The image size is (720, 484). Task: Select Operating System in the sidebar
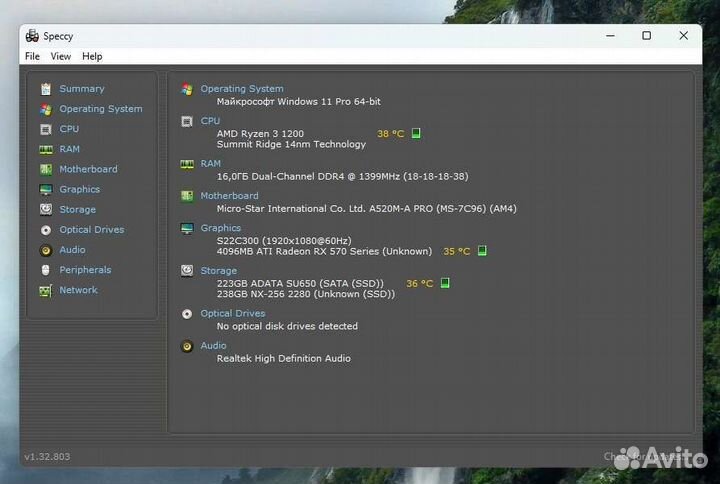101,109
